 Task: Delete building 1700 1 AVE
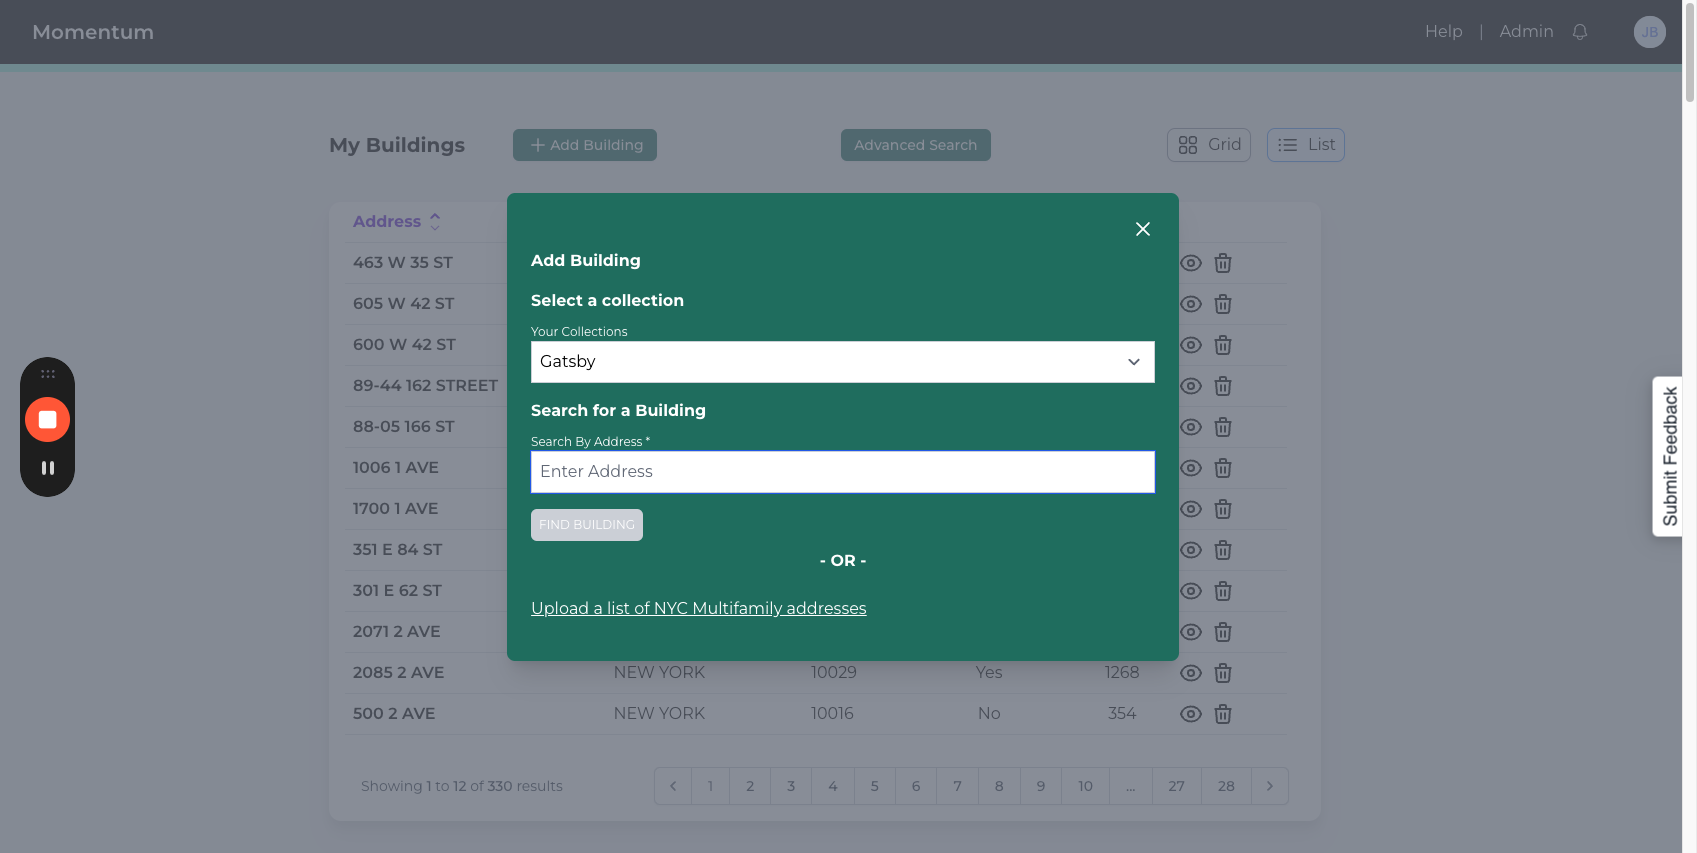coord(1223,509)
